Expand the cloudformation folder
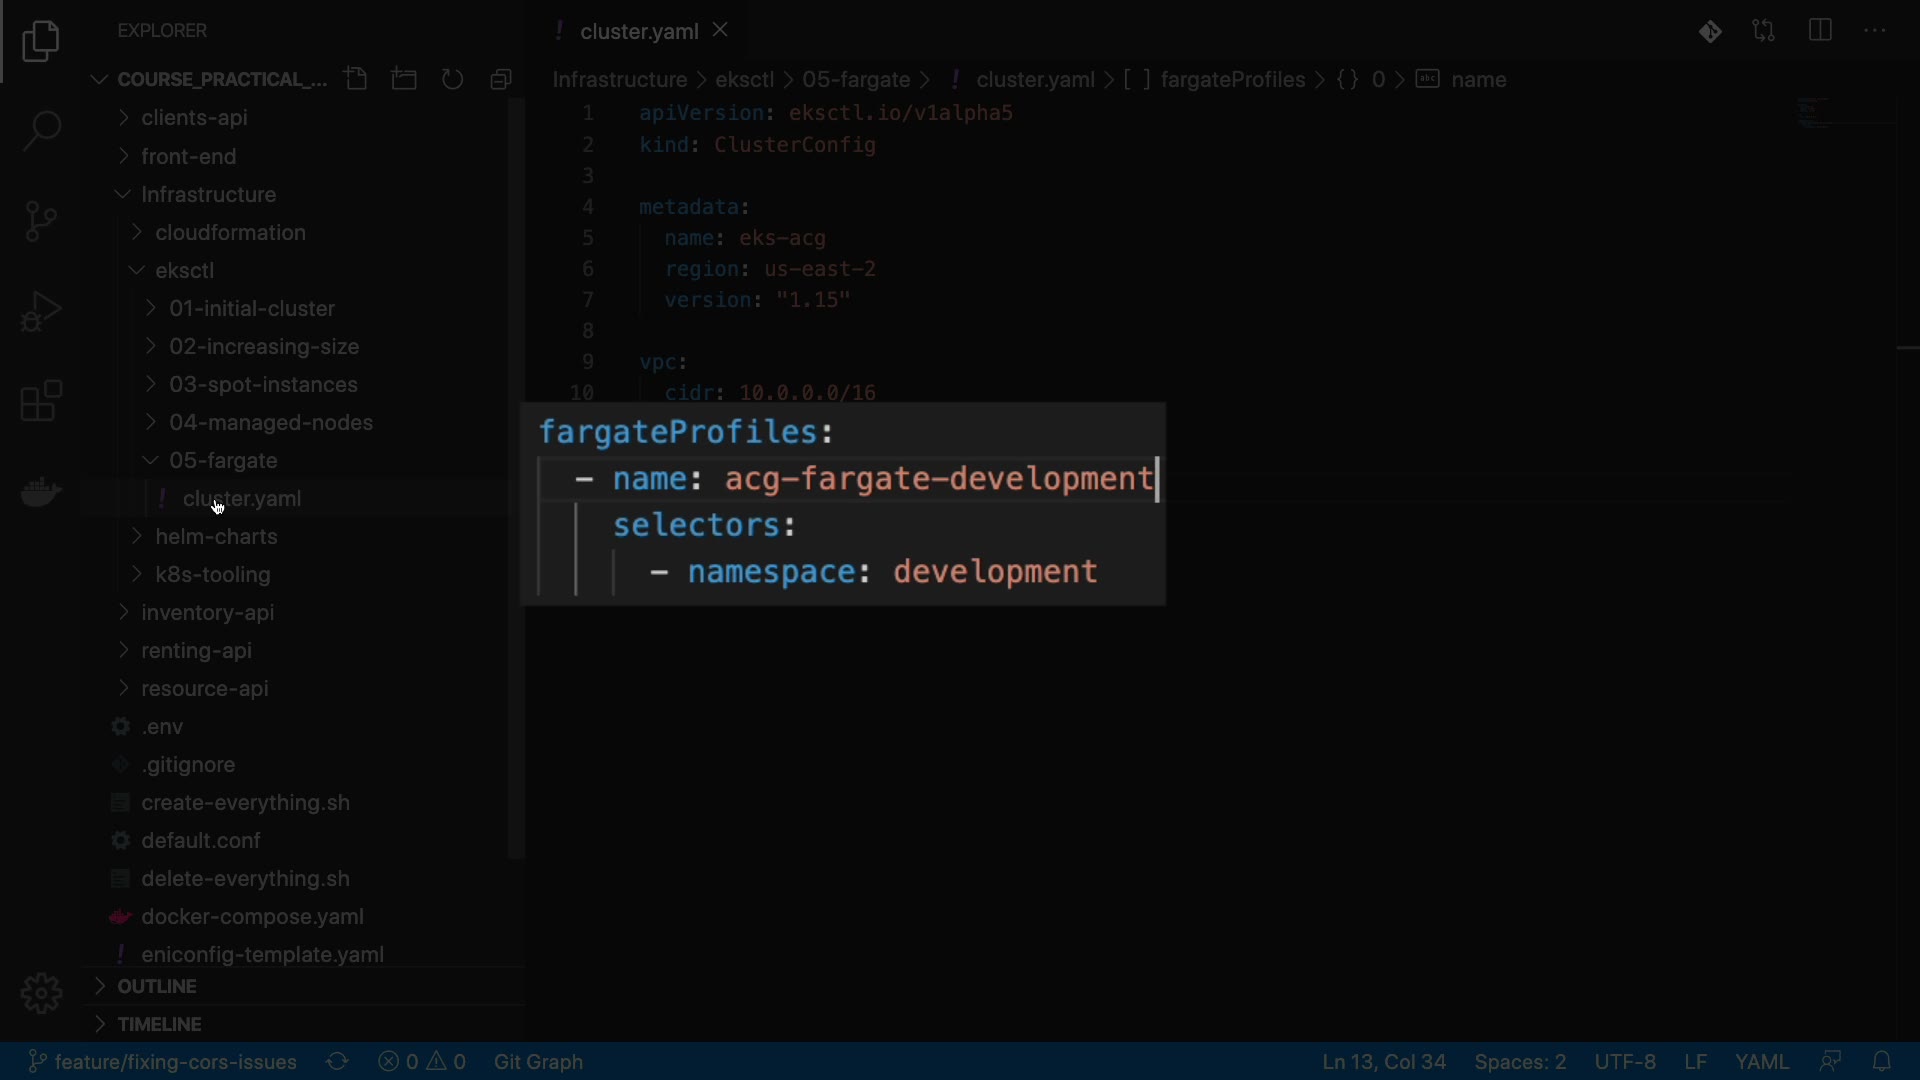Image resolution: width=1920 pixels, height=1080 pixels. [x=230, y=233]
